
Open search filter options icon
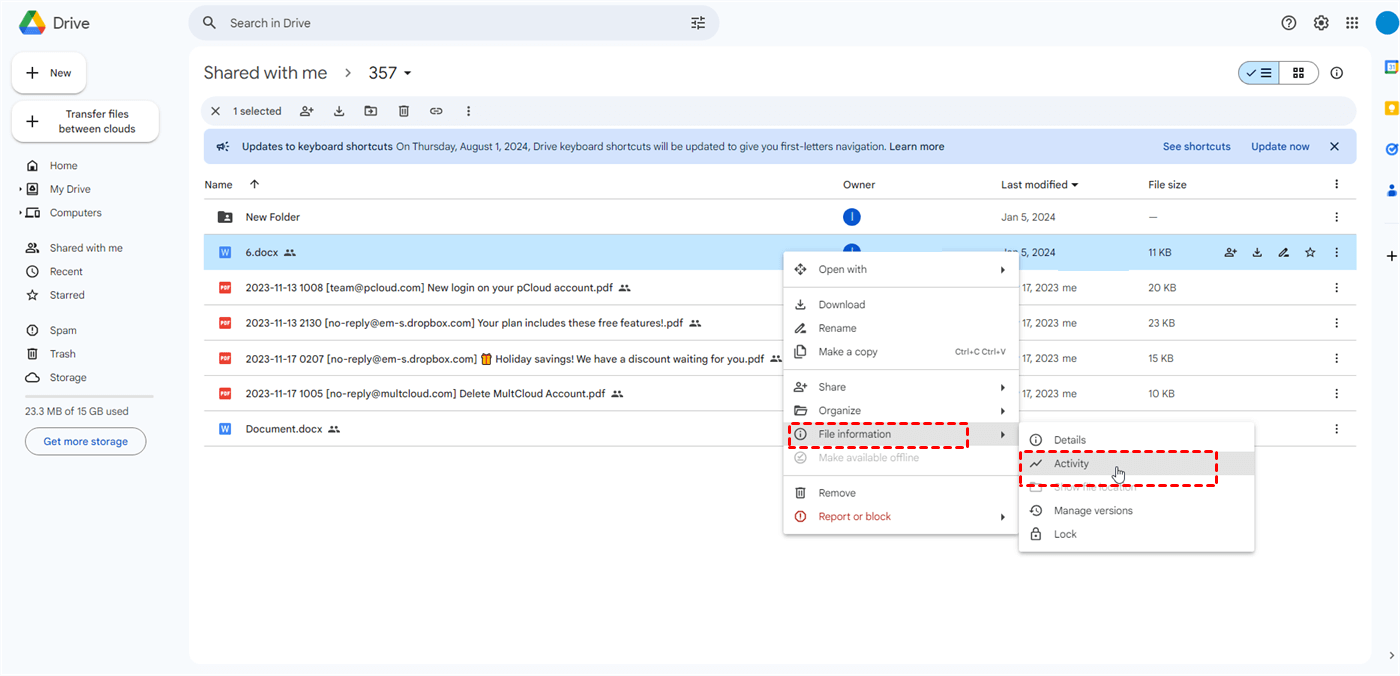coord(698,23)
